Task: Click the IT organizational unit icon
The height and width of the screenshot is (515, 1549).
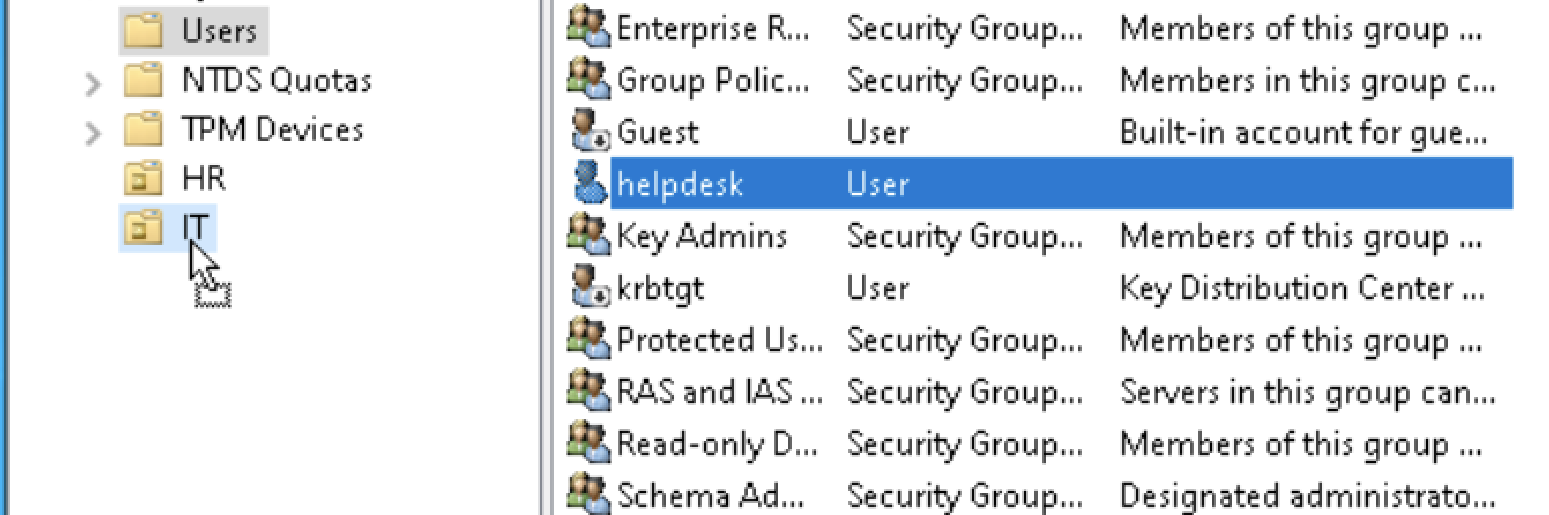Action: coord(143,229)
